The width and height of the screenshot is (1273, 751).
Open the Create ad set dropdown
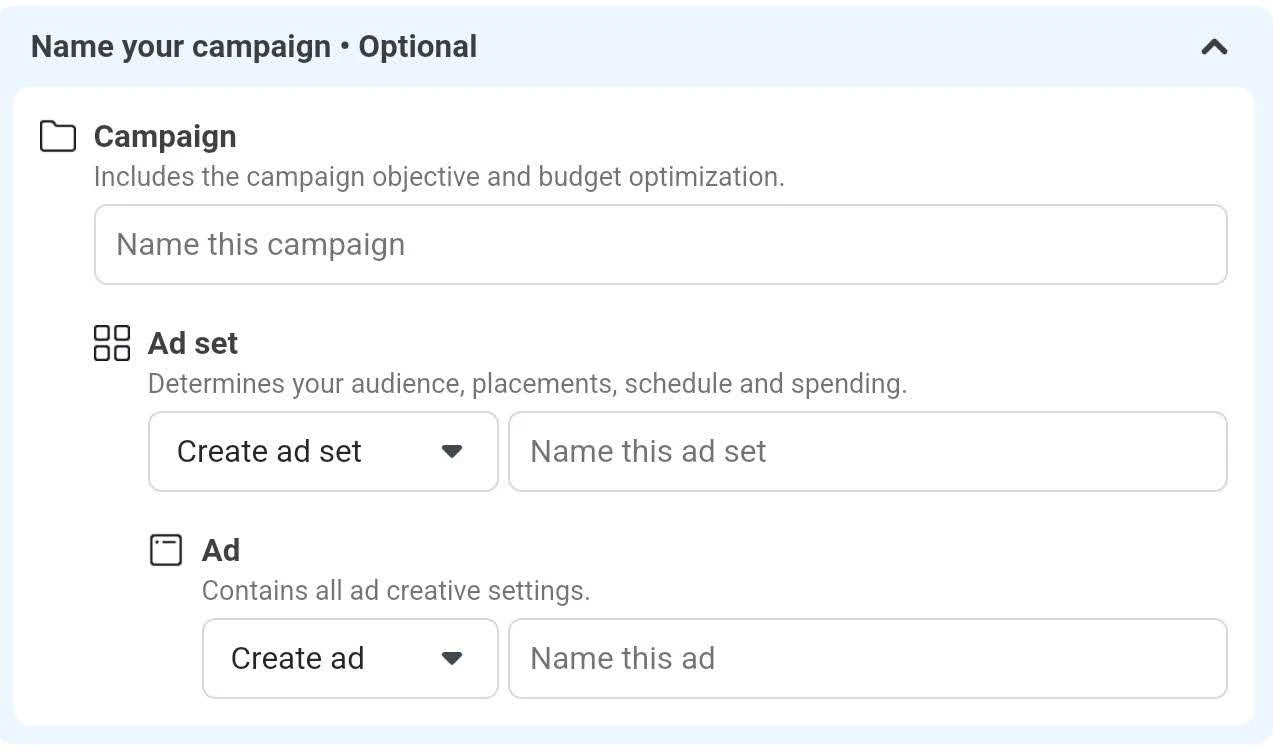pyautogui.click(x=322, y=451)
